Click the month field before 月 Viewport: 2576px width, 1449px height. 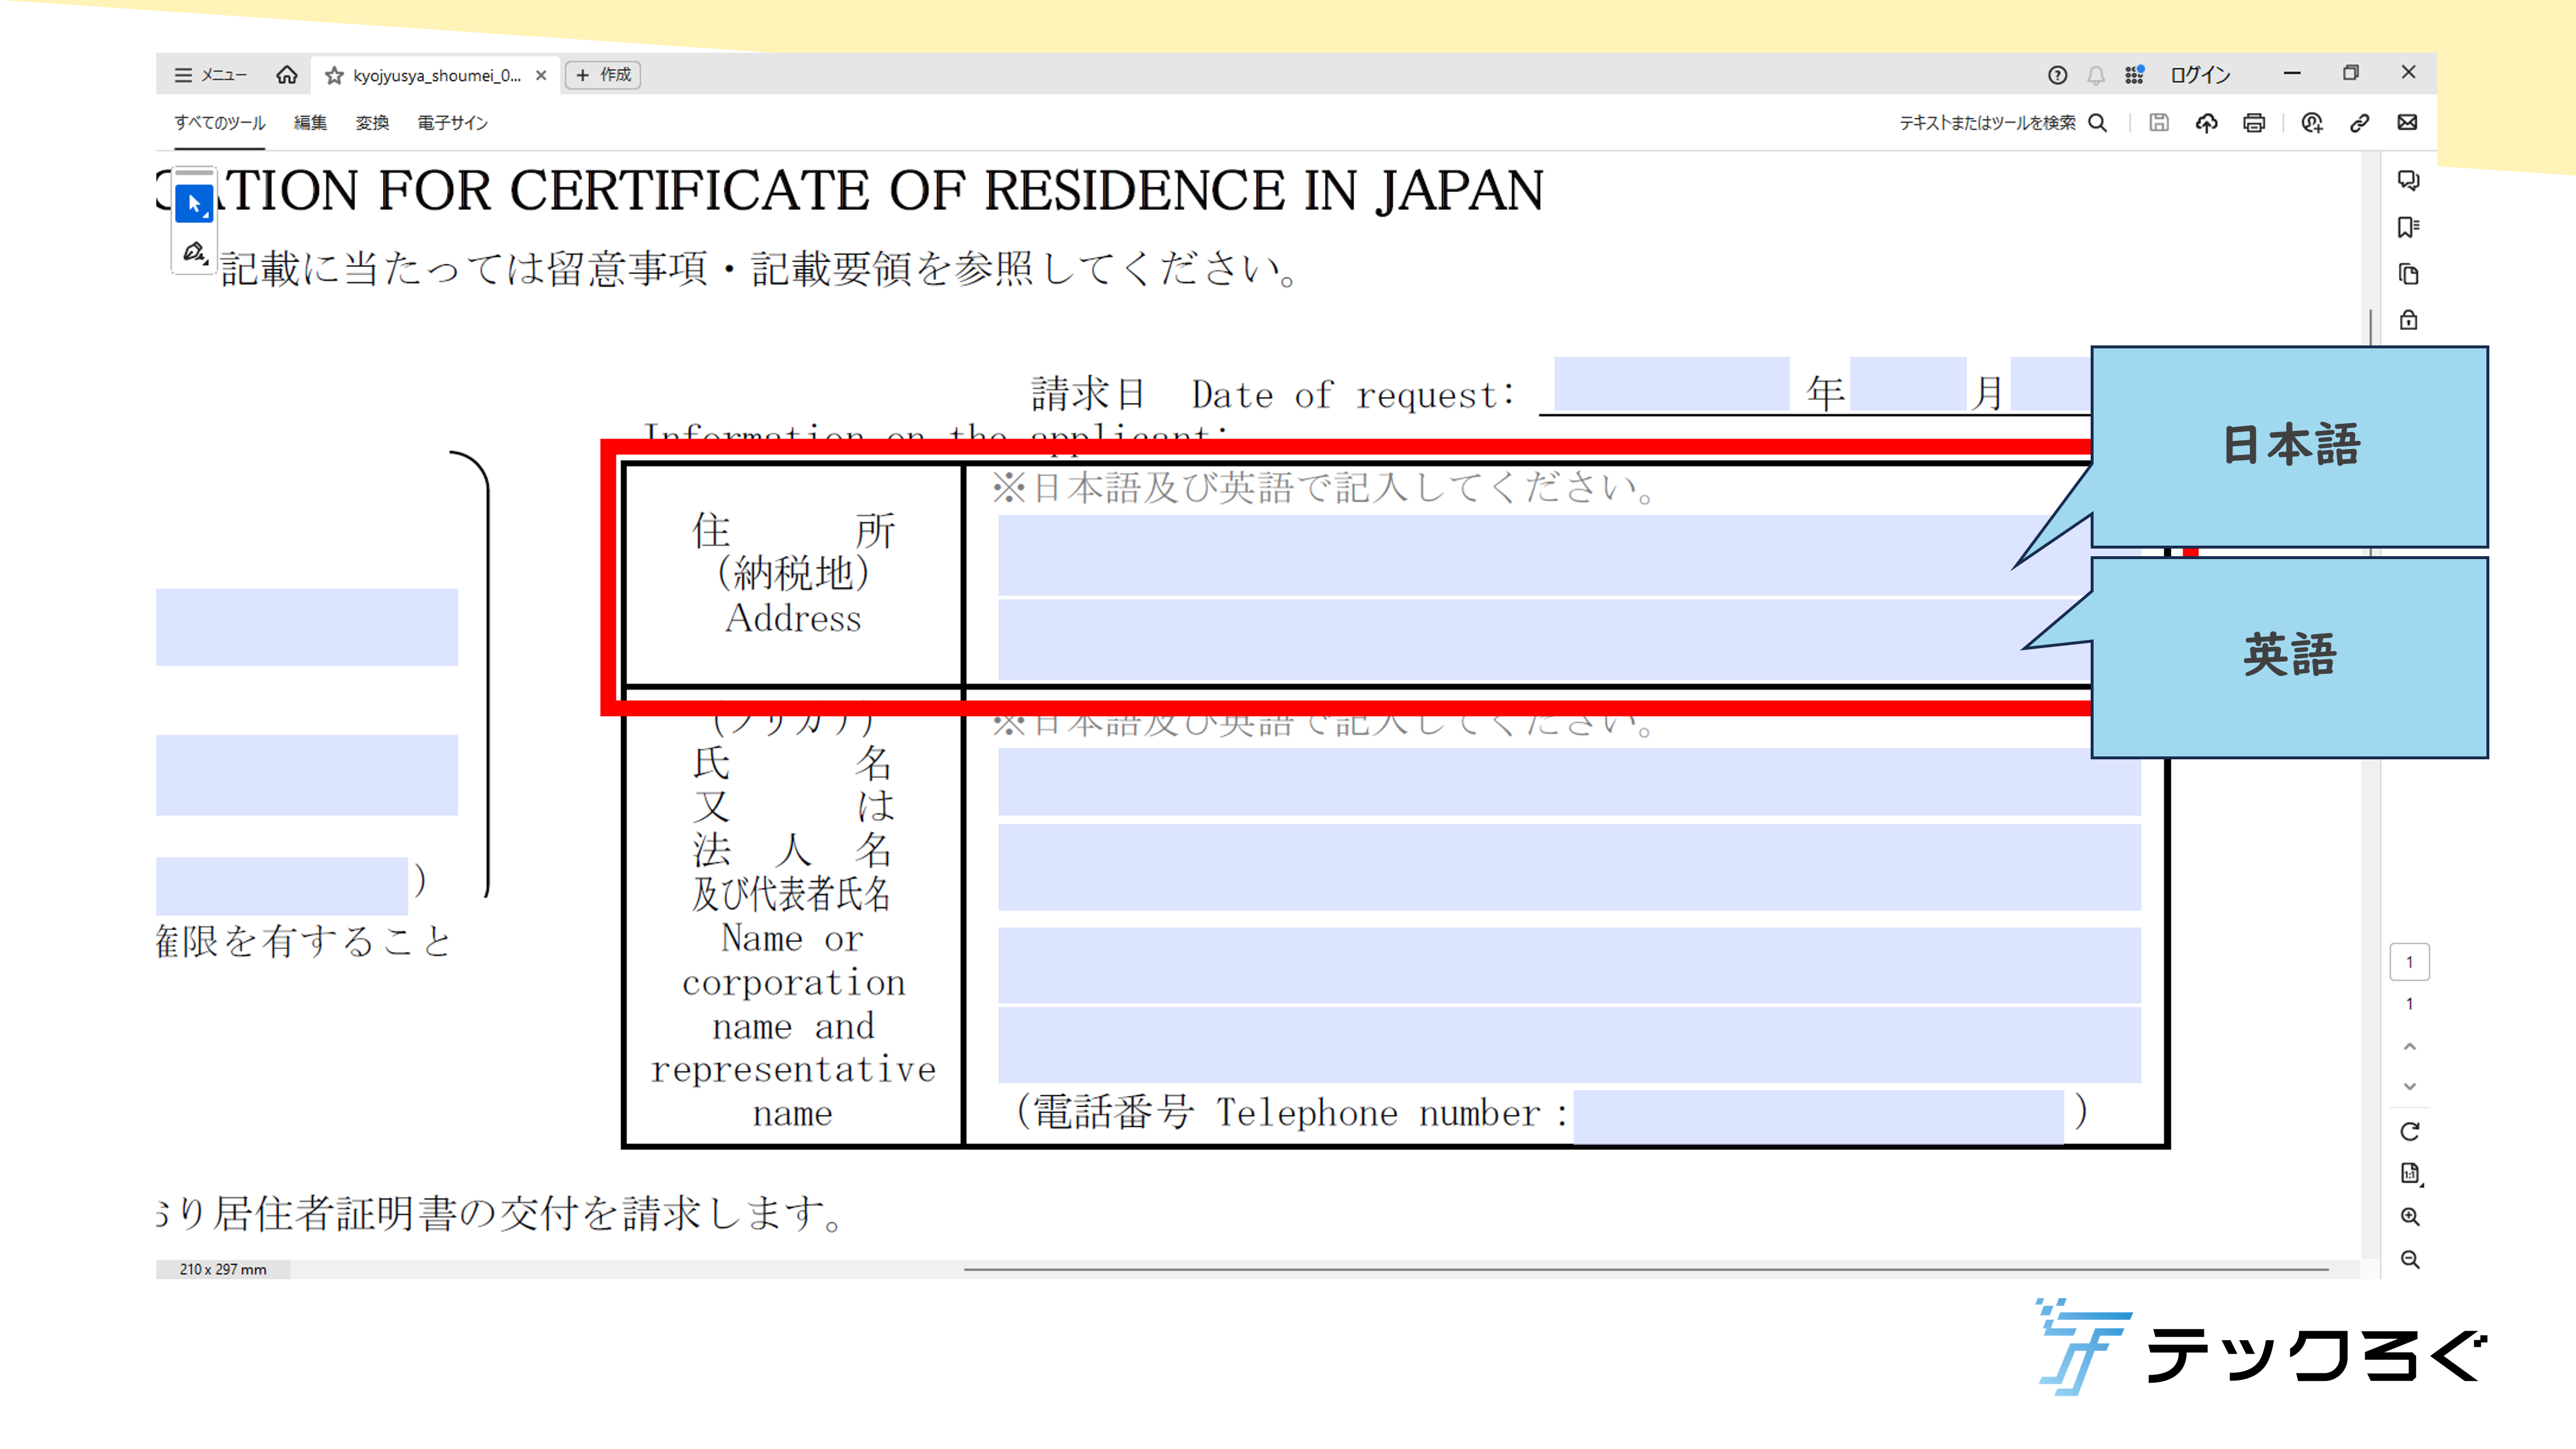coord(1908,384)
